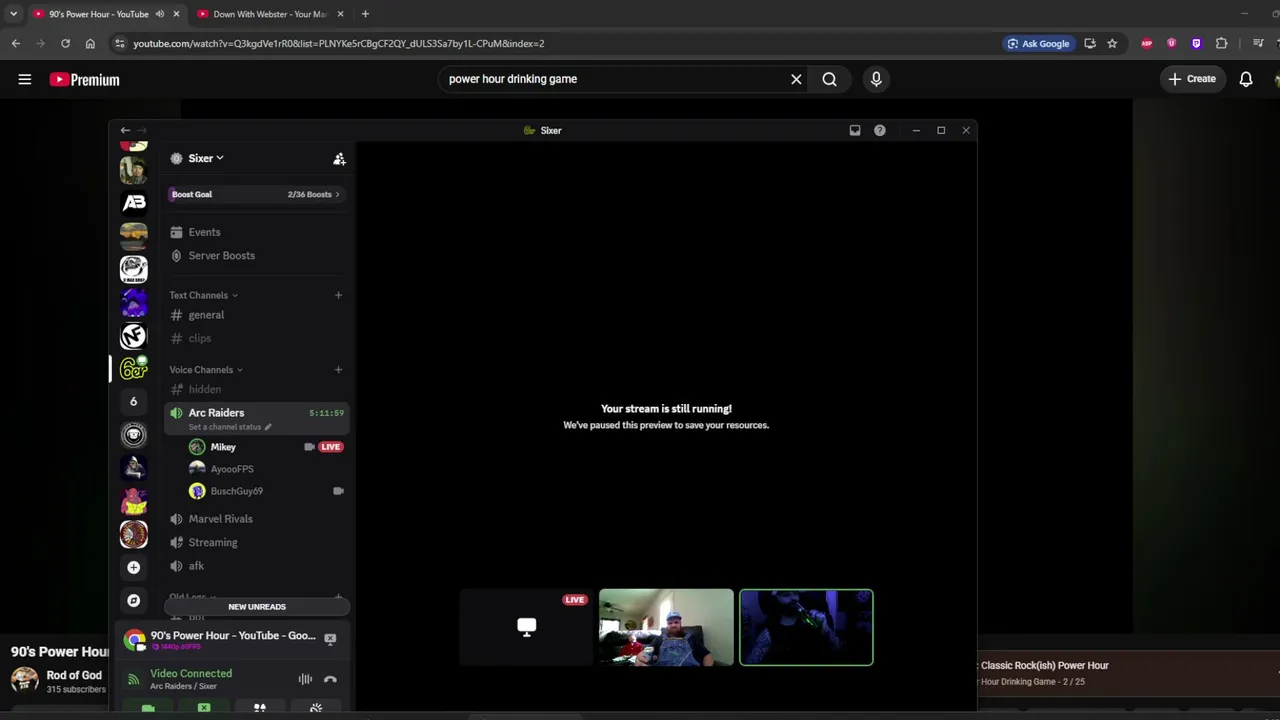
Task: Open the YouTube hamburger guide menu
Action: tap(25, 79)
